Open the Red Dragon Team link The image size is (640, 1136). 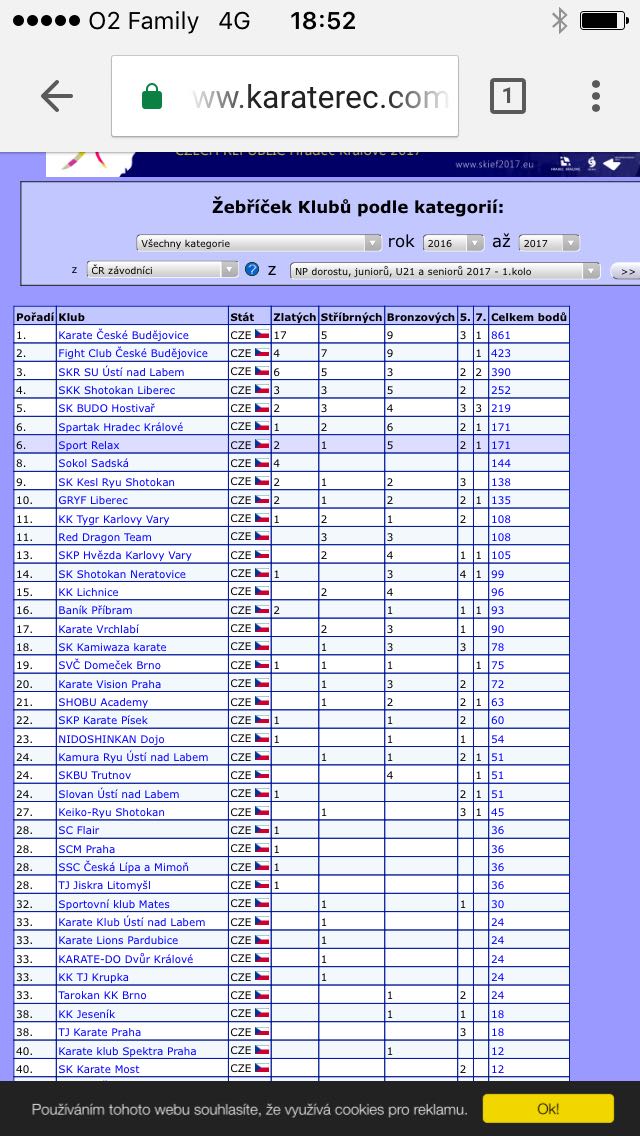pyautogui.click(x=104, y=537)
